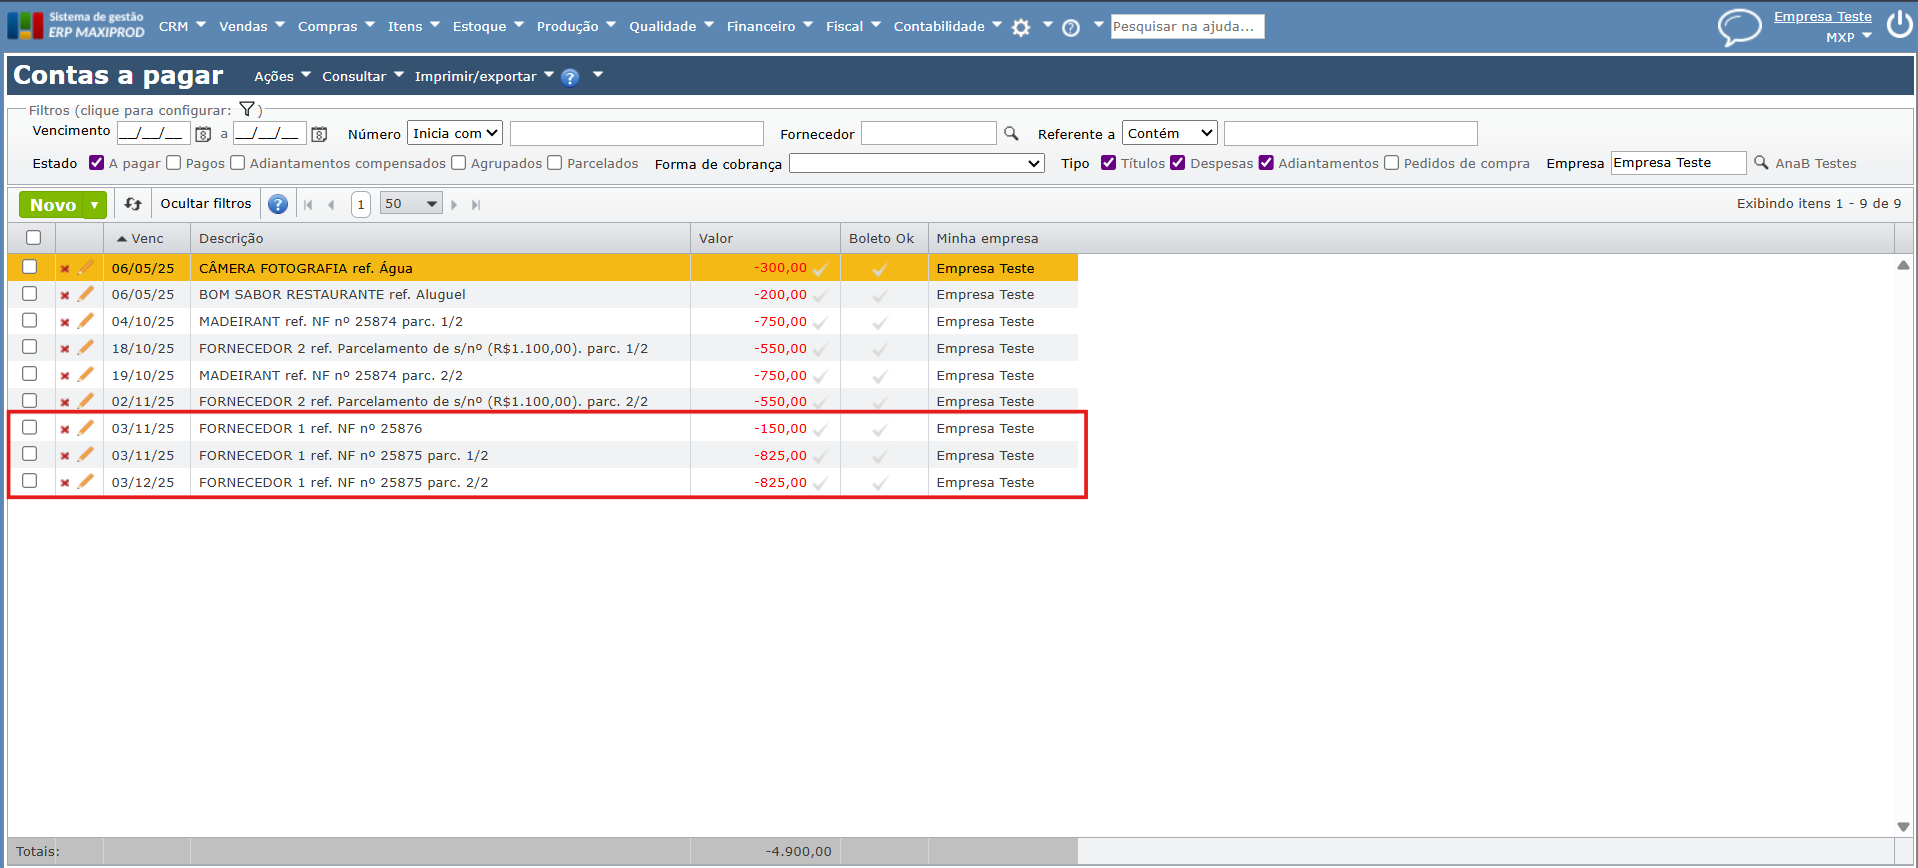The height and width of the screenshot is (868, 1918).
Task: Edit the FORNECEDOR 1 parc. 2/2 row
Action: click(x=86, y=481)
